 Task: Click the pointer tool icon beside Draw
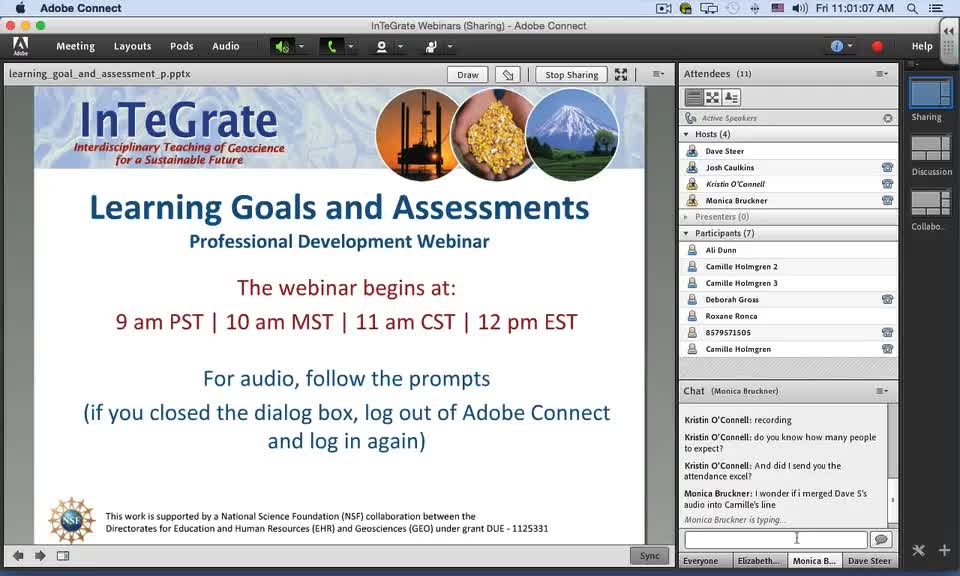point(508,74)
